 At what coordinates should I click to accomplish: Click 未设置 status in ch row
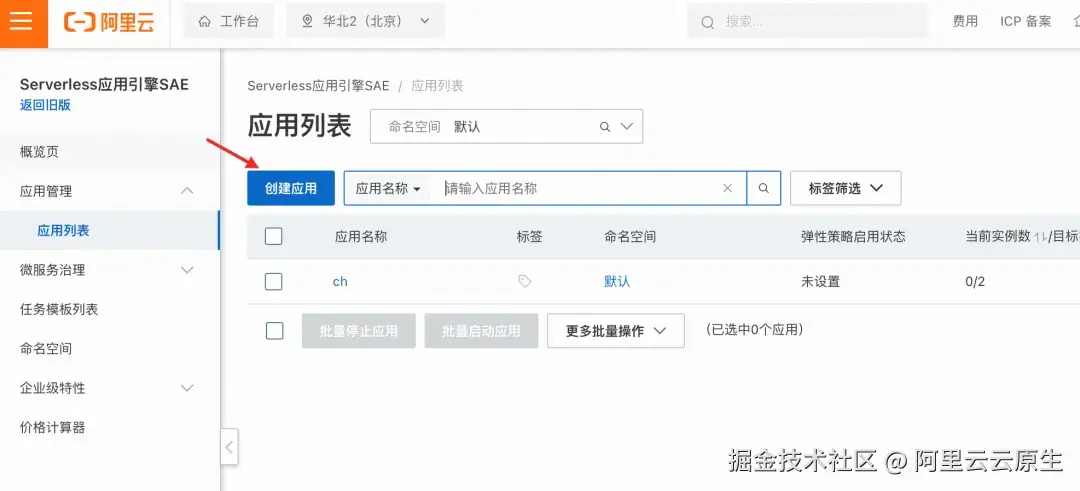820,281
